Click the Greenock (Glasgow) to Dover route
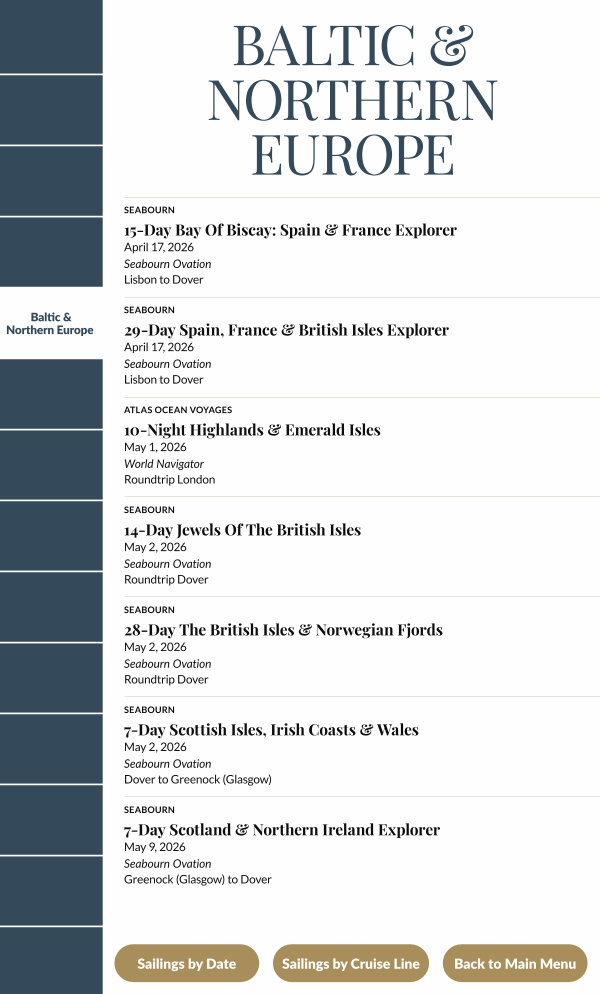Screen dimensions: 600x994 coord(197,880)
